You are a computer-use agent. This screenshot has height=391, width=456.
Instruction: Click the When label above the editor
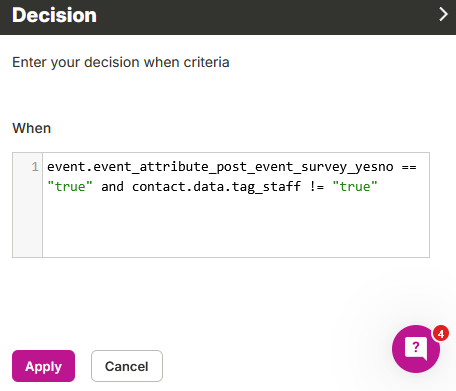(x=32, y=128)
